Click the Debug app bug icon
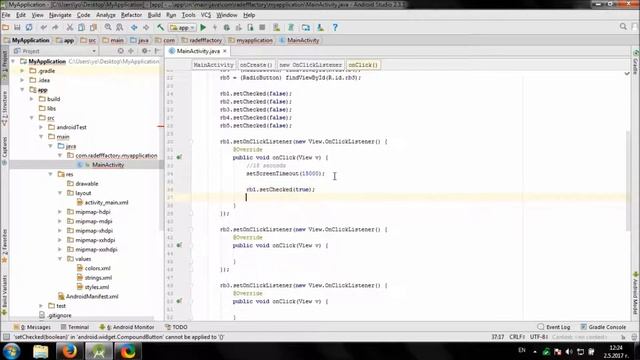 coord(227,27)
